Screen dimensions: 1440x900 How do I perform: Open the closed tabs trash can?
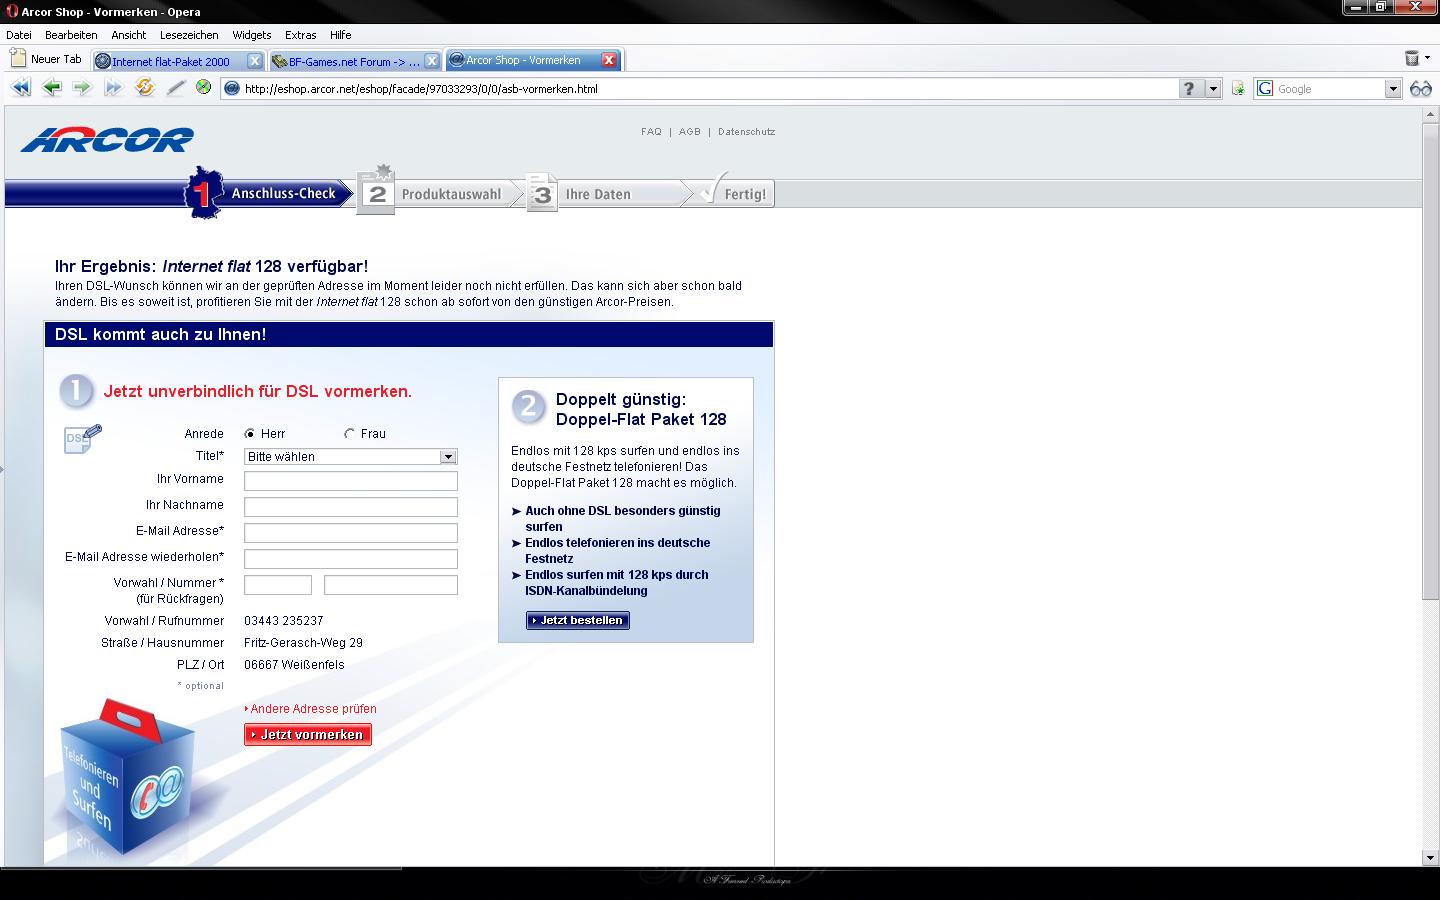click(1411, 58)
